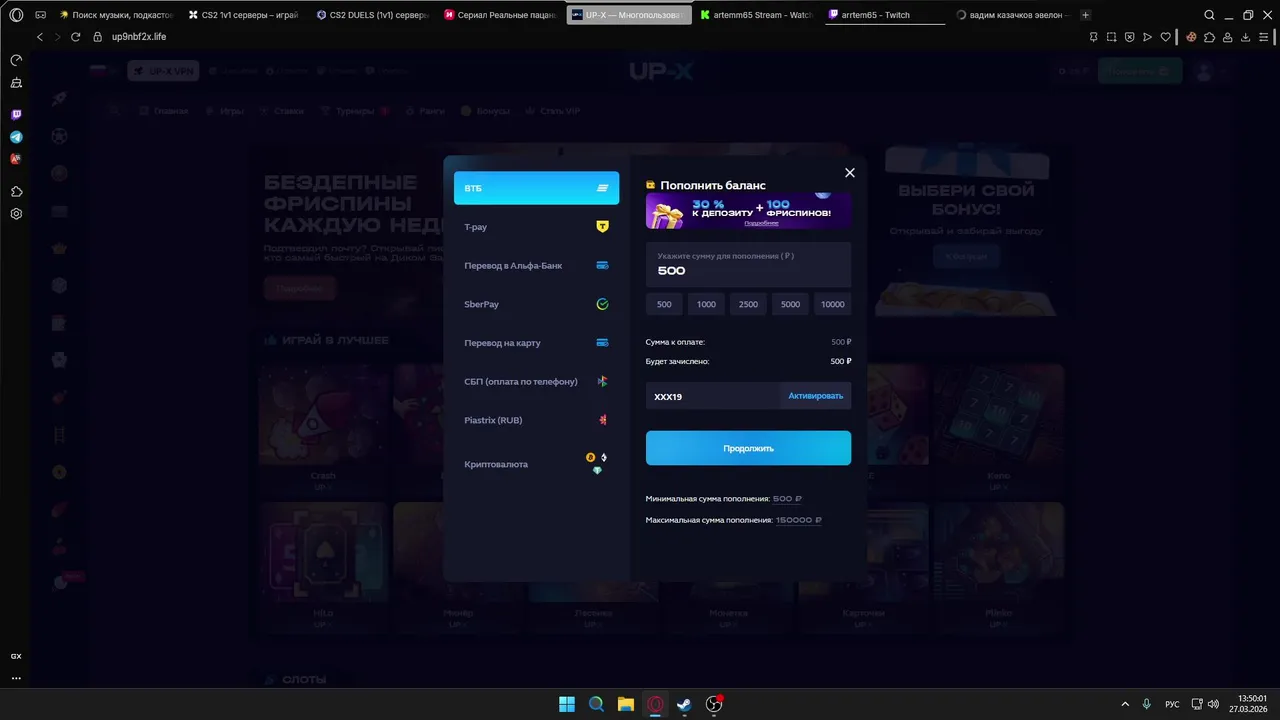This screenshot has width=1280, height=720.
Task: Click the Продолжить button
Action: (x=748, y=448)
